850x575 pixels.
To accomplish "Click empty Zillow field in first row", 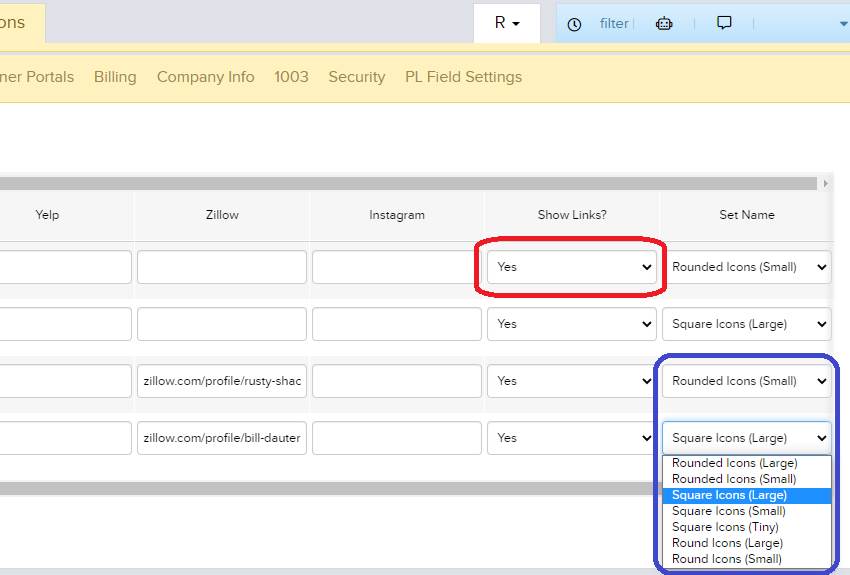I will [222, 267].
